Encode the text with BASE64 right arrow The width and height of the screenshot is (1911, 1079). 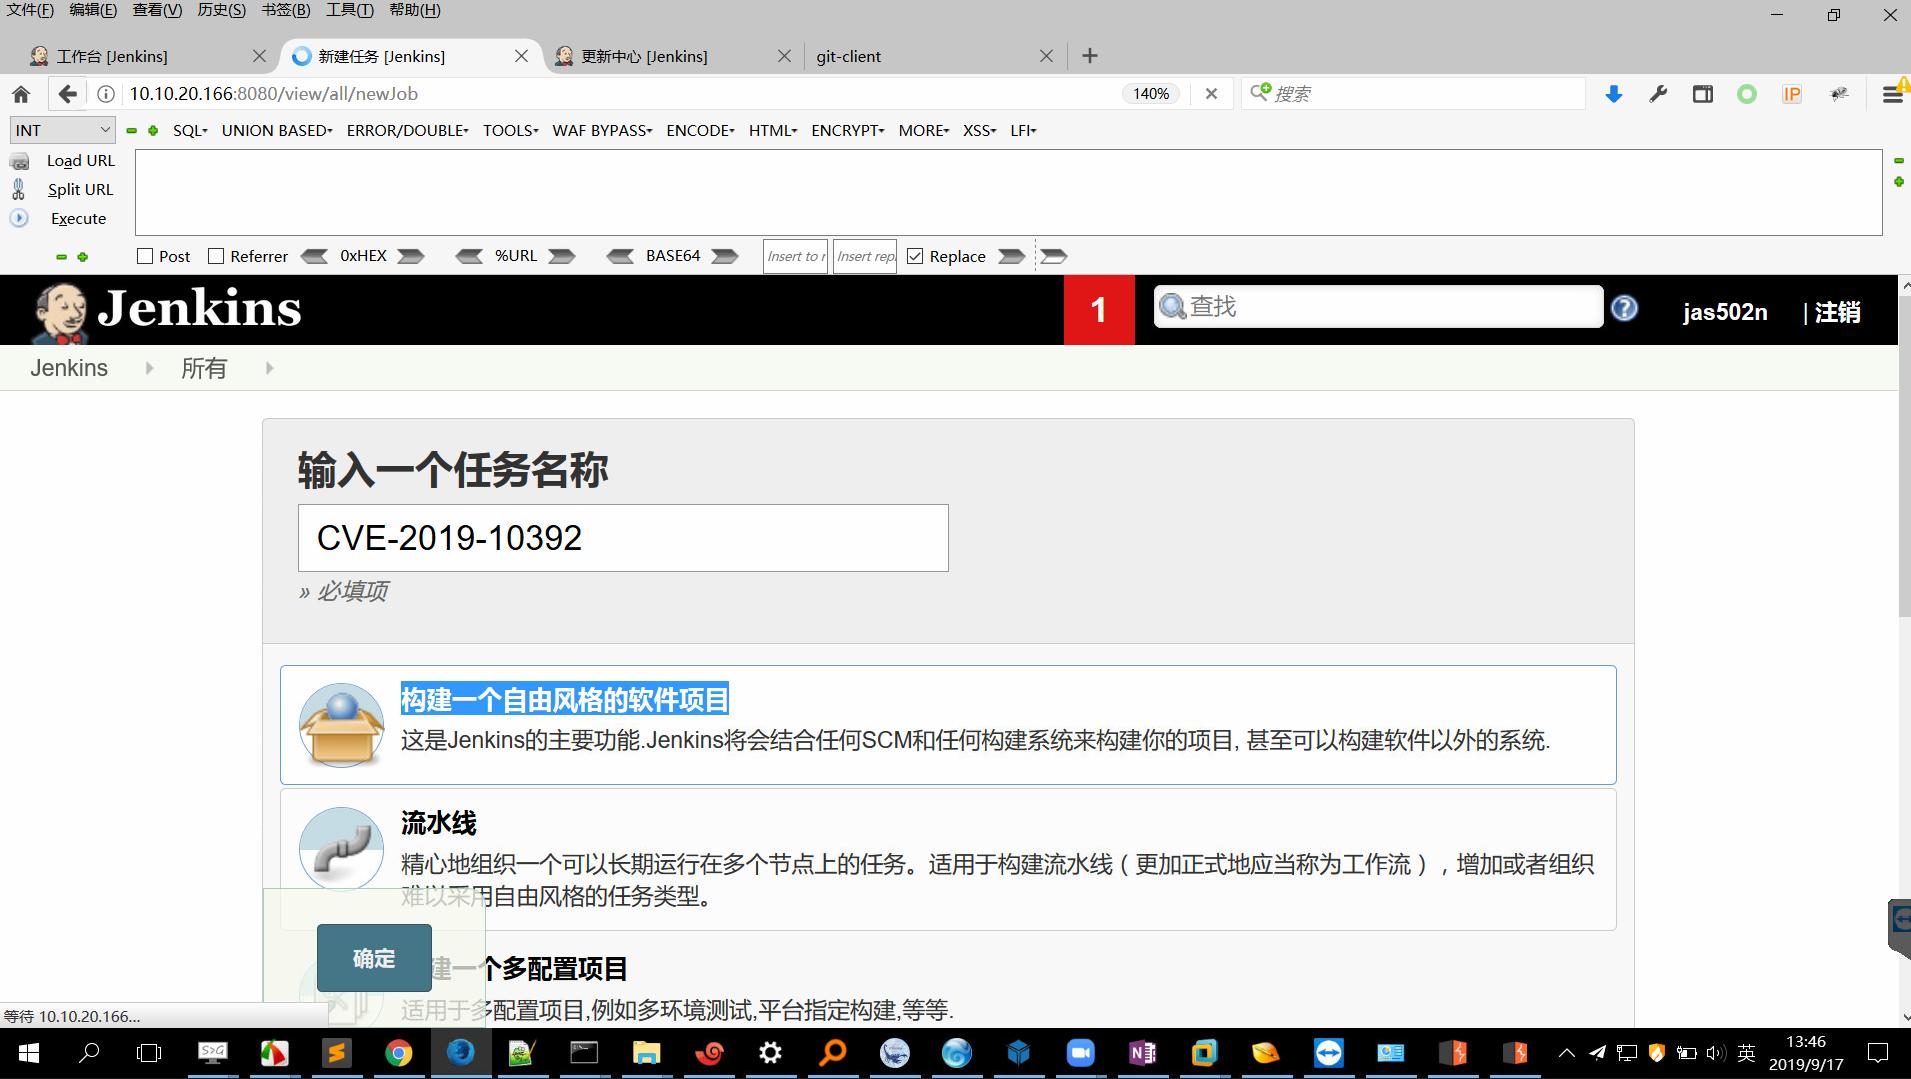pyautogui.click(x=724, y=256)
